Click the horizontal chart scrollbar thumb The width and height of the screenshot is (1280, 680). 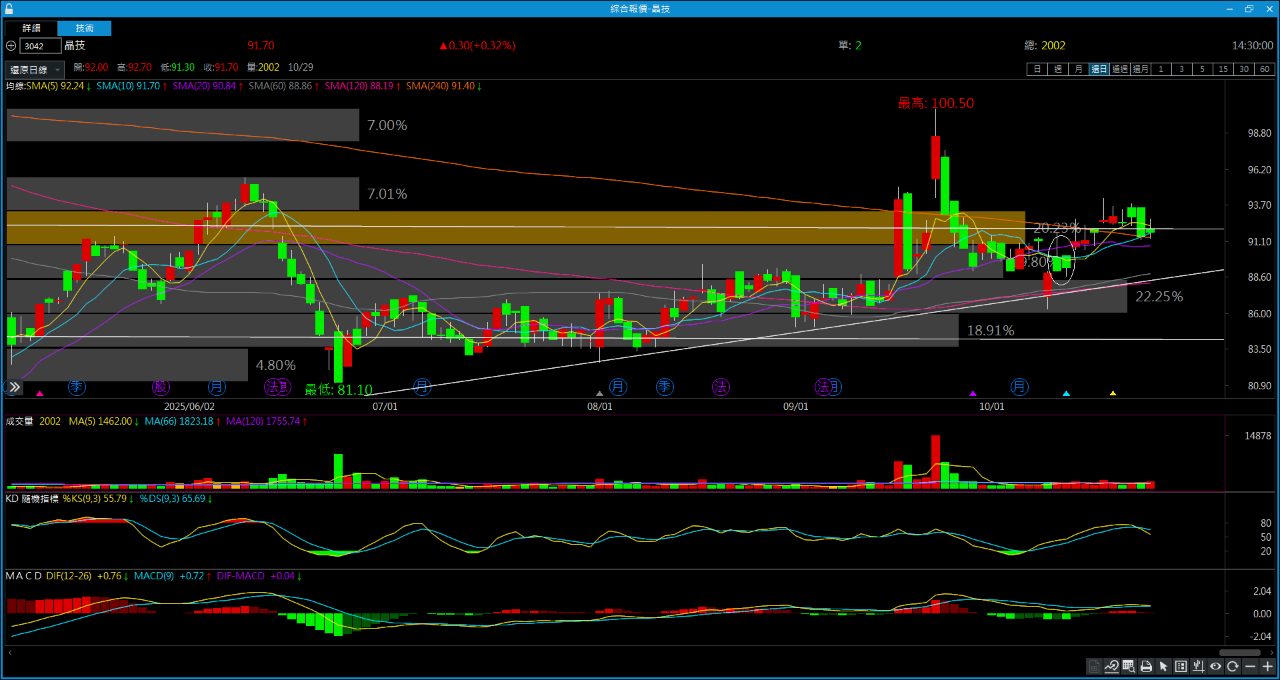[x=1239, y=652]
